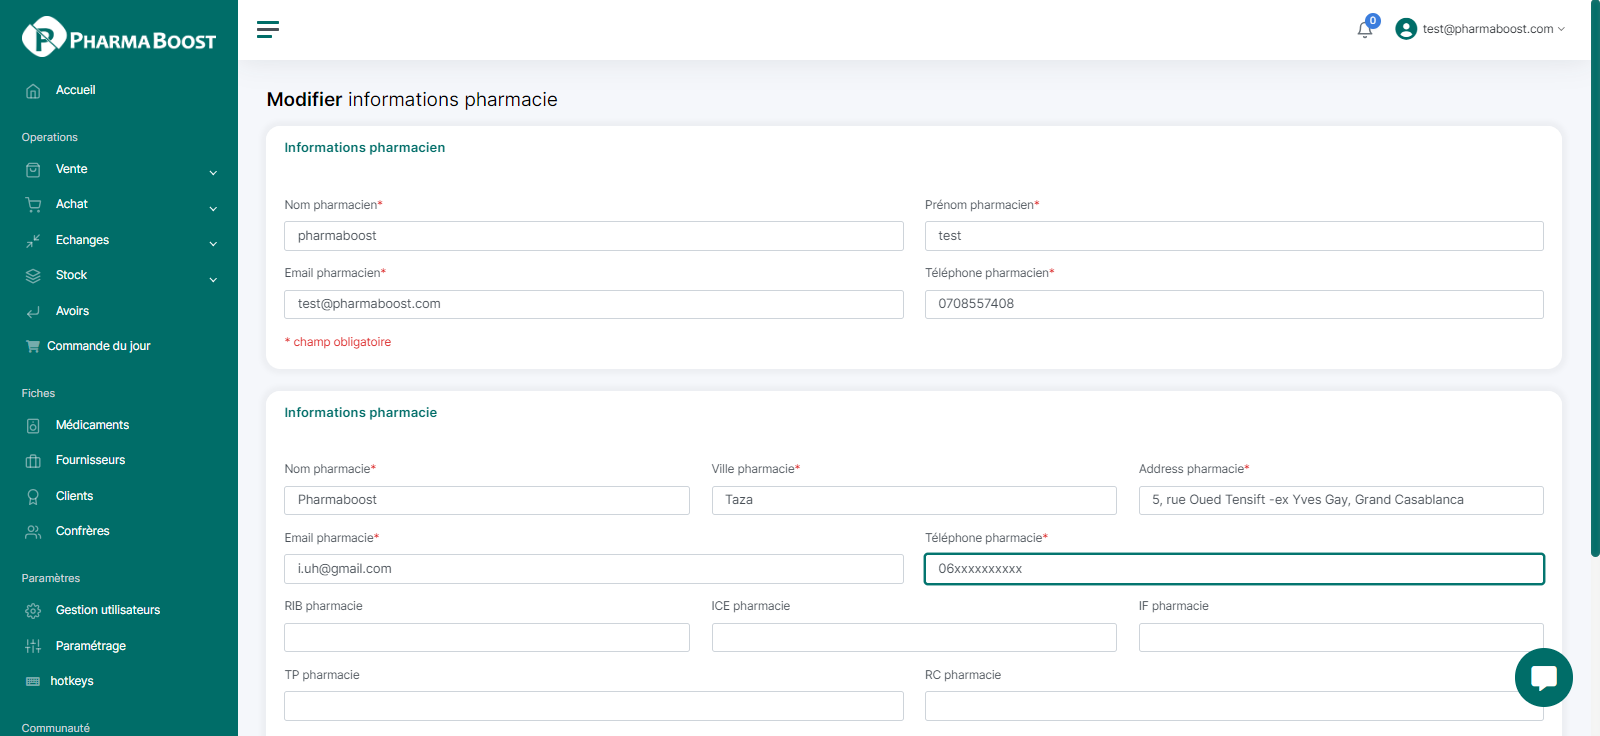Click the 'Informations pharmacien' section title
This screenshot has height=736, width=1600.
pos(365,147)
